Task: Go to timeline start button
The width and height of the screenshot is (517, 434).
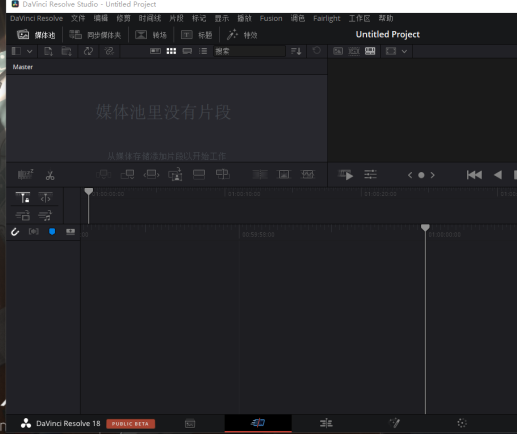Action: pos(474,175)
